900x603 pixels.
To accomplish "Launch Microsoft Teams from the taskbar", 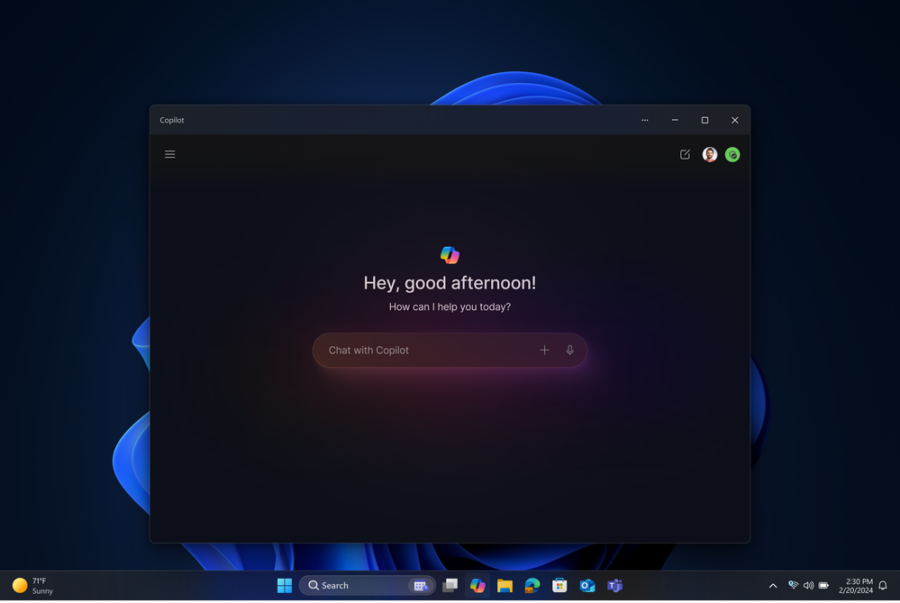I will 614,585.
